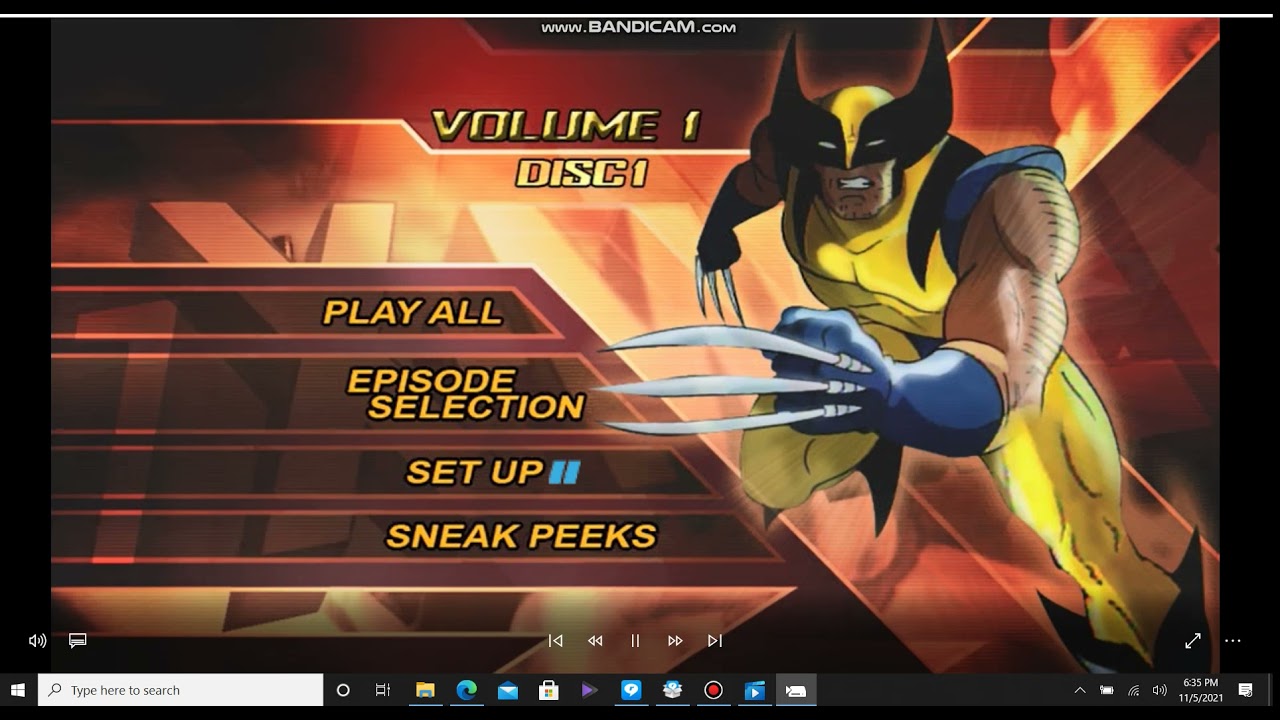1280x720 pixels.
Task: Skip to the previous chapter
Action: (x=556, y=641)
